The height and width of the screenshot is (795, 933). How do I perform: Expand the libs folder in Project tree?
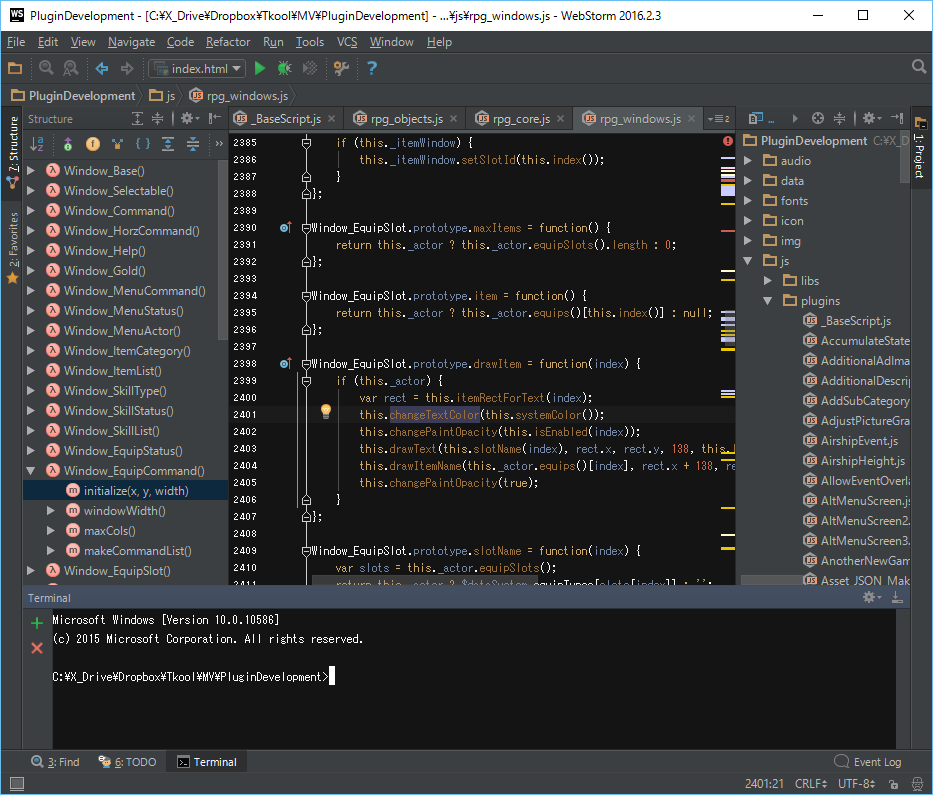(768, 280)
